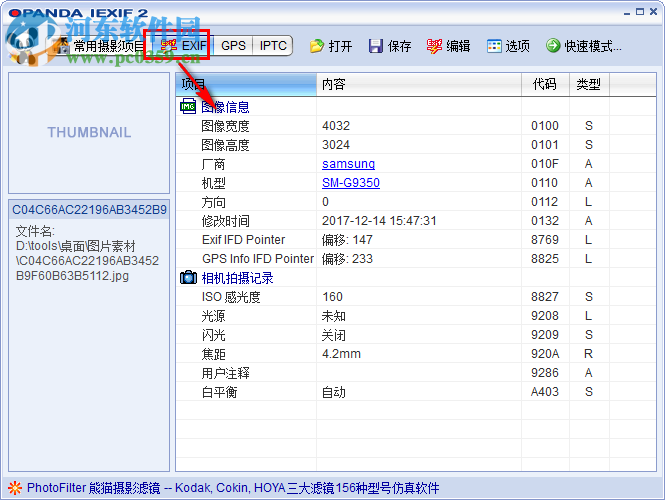Select the 修改时间 row label
This screenshot has width=665, height=500.
225,221
